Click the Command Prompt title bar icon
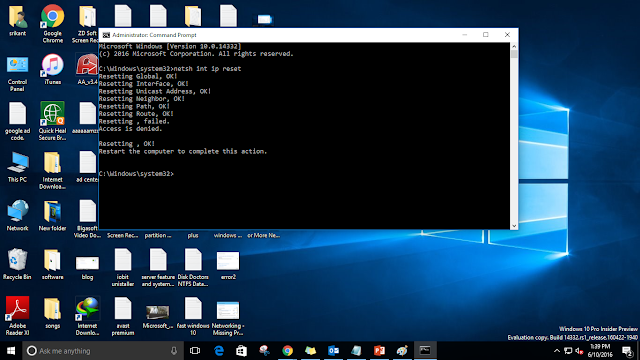Image resolution: width=640 pixels, height=360 pixels. (106, 35)
